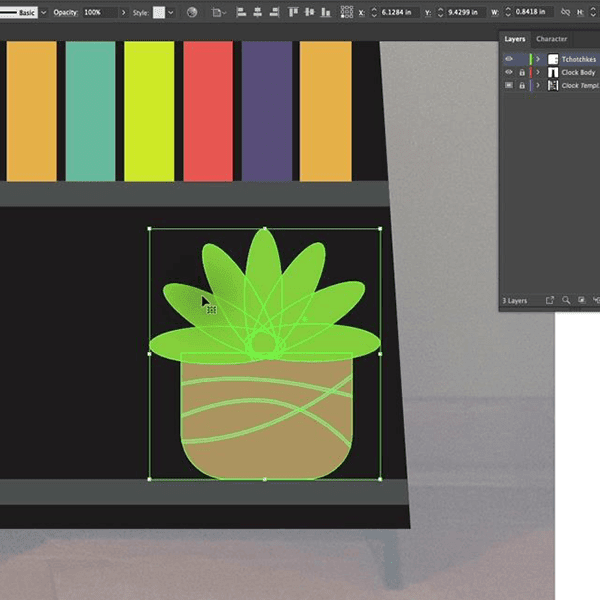Click the Constrain Width and Height link icon
600x600 pixels.
[566, 12]
